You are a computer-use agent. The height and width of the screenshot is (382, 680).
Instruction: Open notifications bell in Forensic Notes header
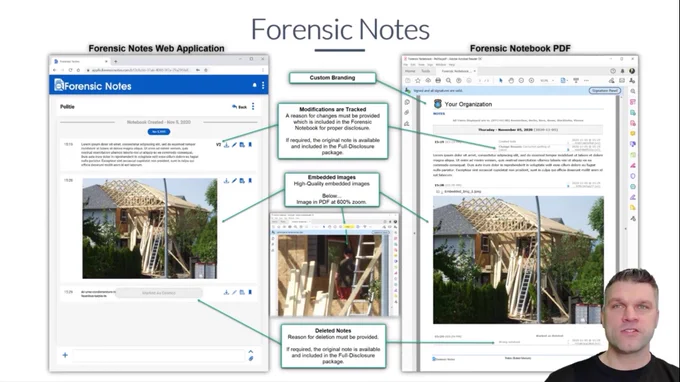tap(255, 85)
